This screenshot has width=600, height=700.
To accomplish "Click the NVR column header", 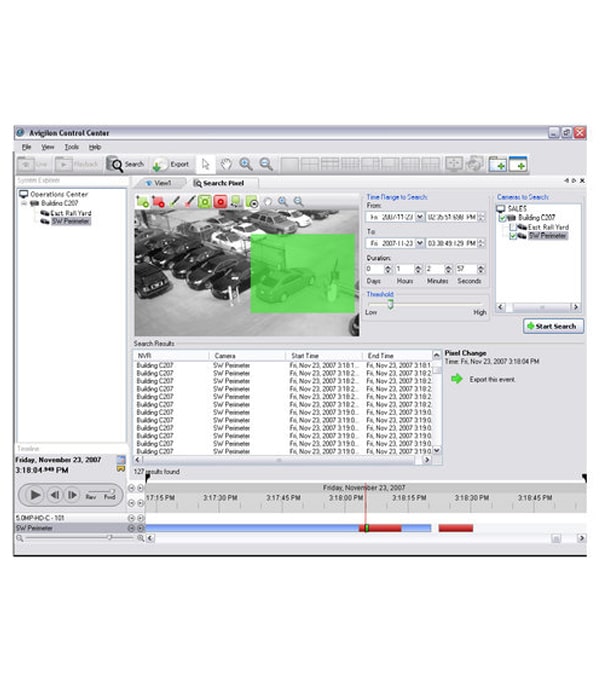I will 171,356.
